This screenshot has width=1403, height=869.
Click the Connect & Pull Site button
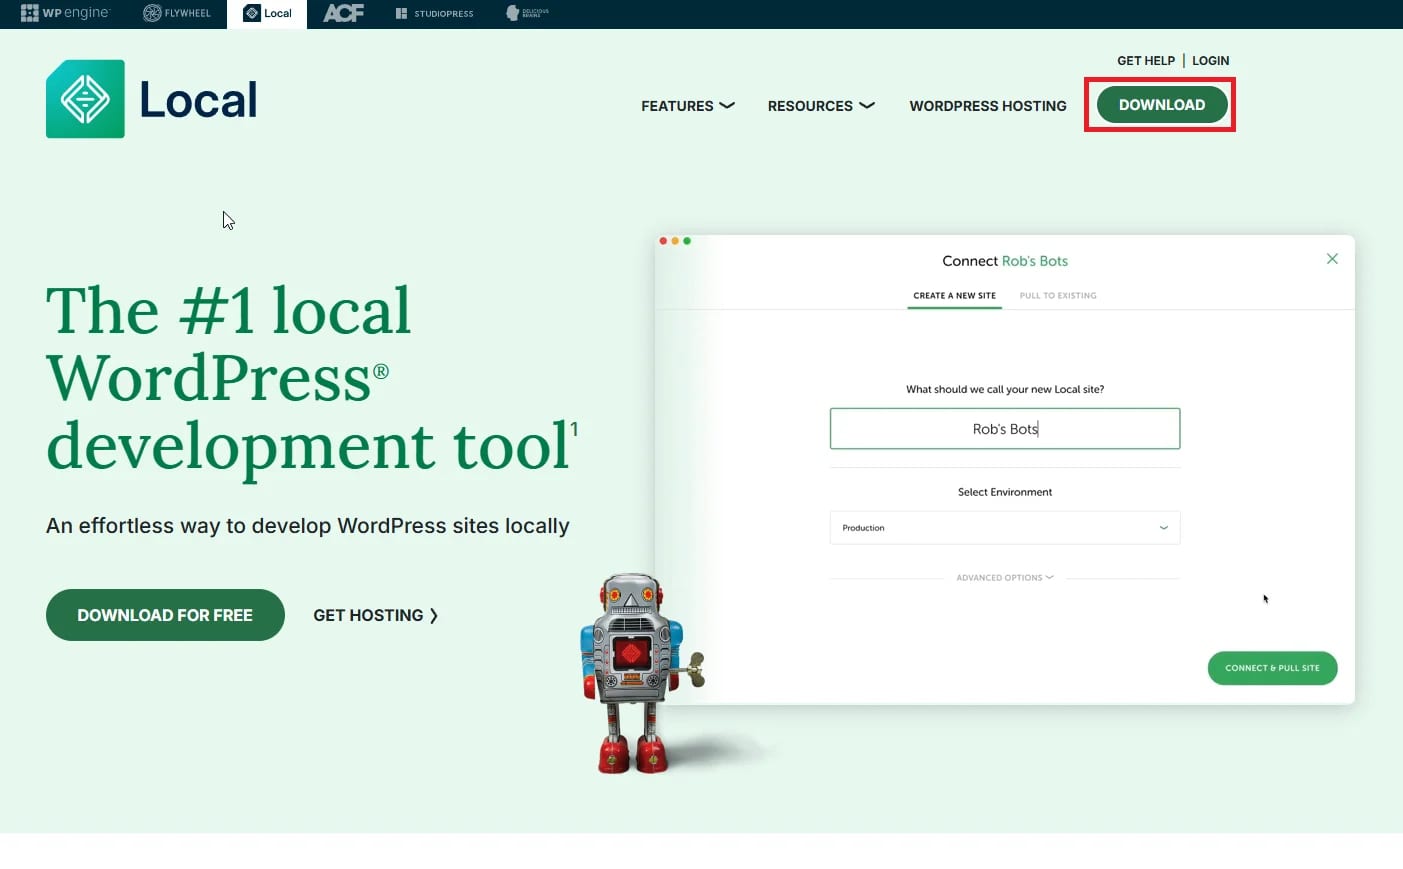[x=1272, y=668]
